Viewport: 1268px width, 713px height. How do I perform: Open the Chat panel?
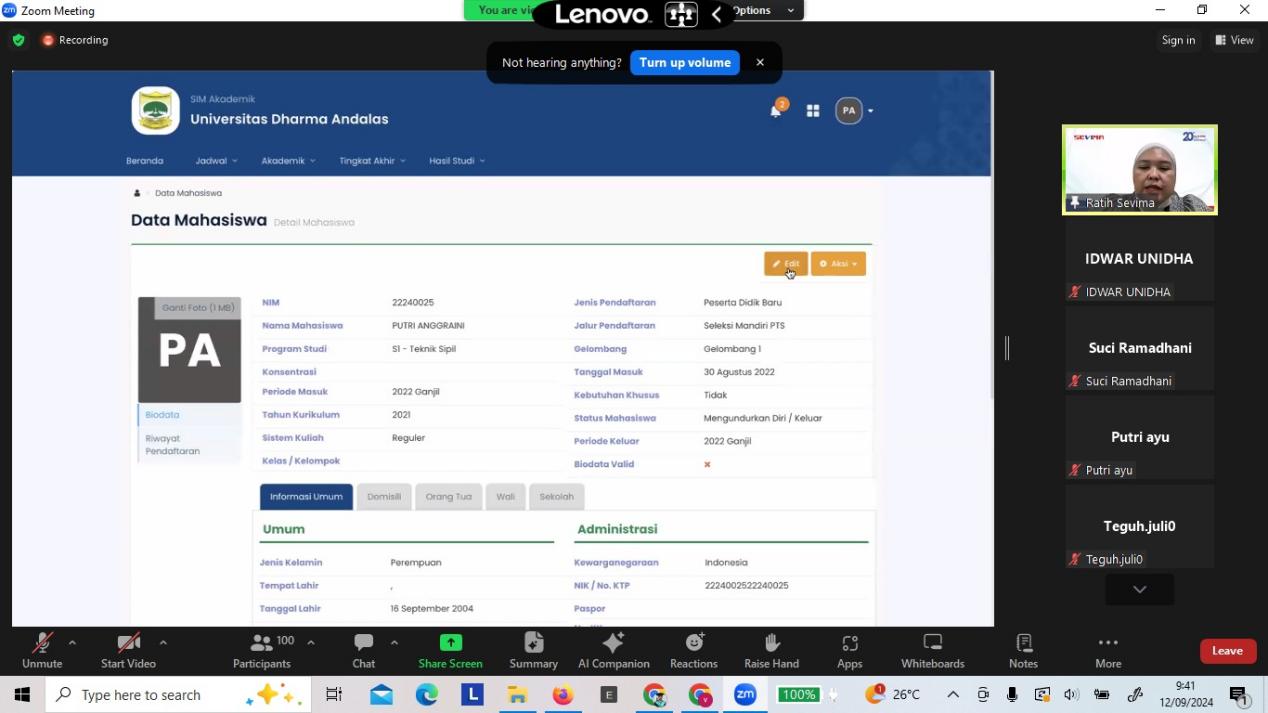tap(363, 650)
